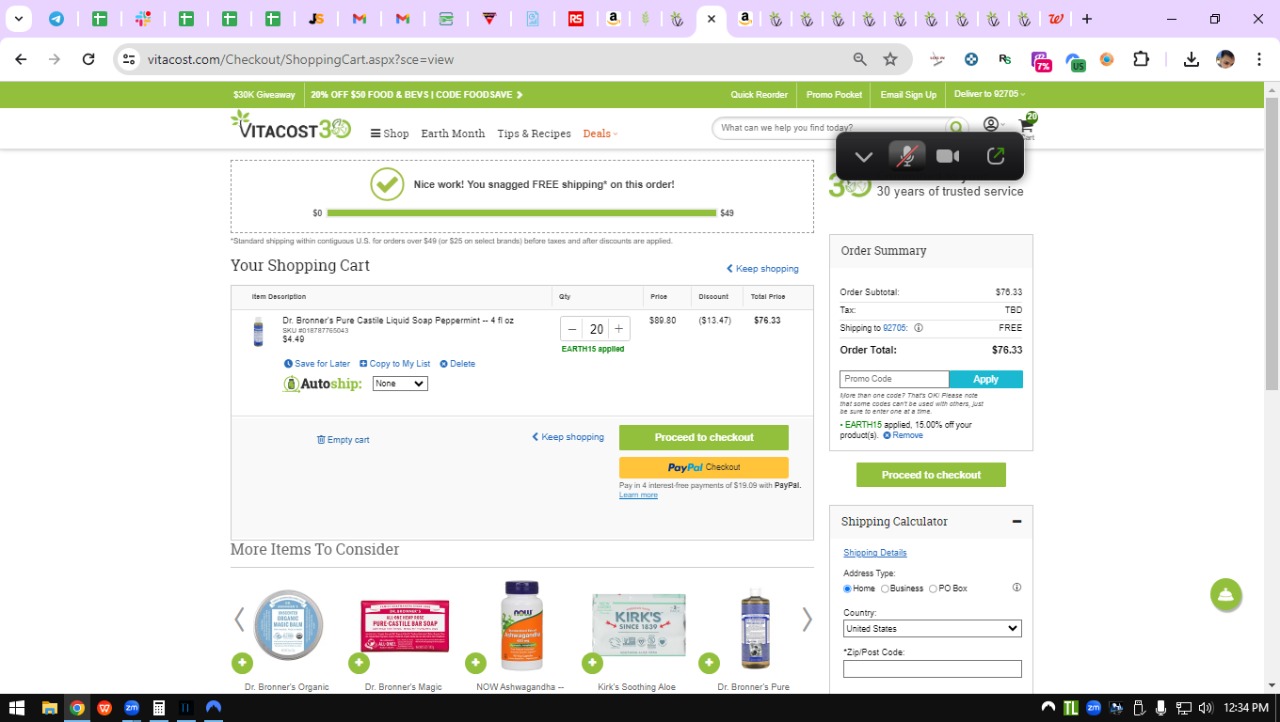Open Calculator from the taskbar
This screenshot has width=1280, height=722.
158,707
